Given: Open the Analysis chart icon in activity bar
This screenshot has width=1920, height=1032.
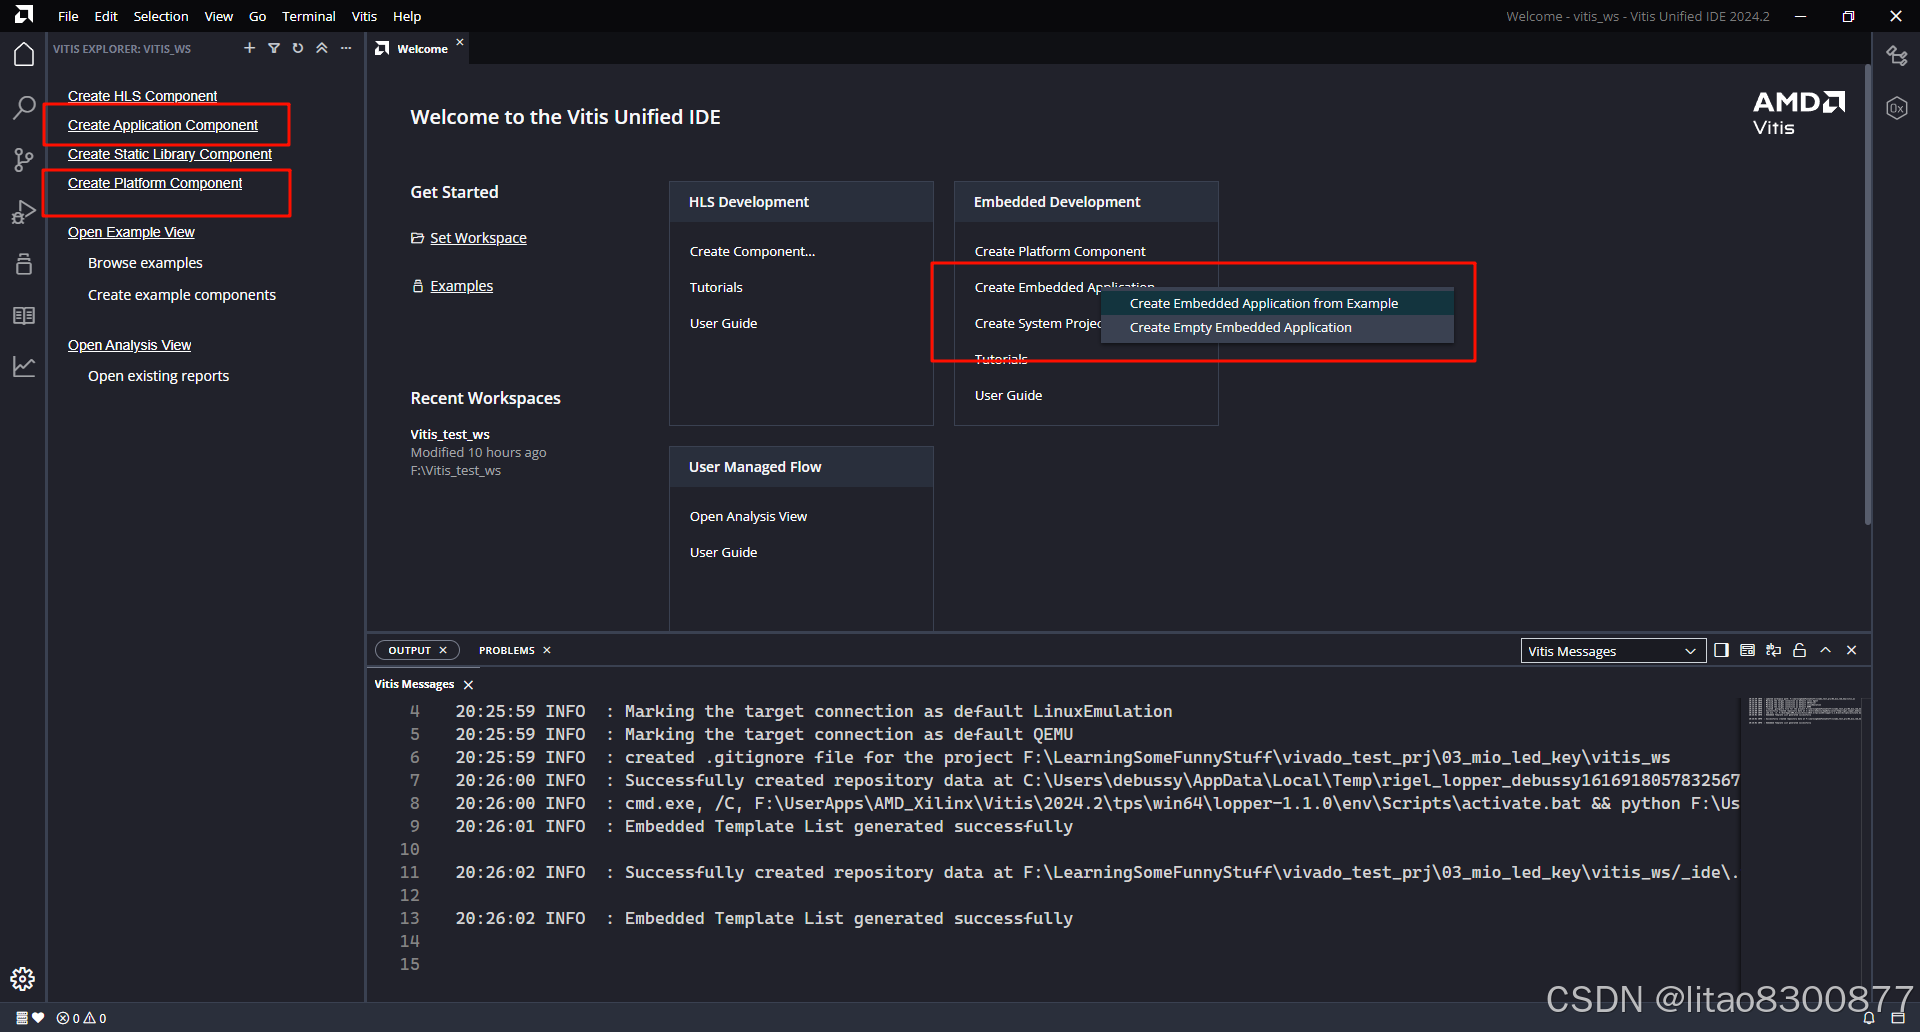Looking at the screenshot, I should (x=24, y=367).
